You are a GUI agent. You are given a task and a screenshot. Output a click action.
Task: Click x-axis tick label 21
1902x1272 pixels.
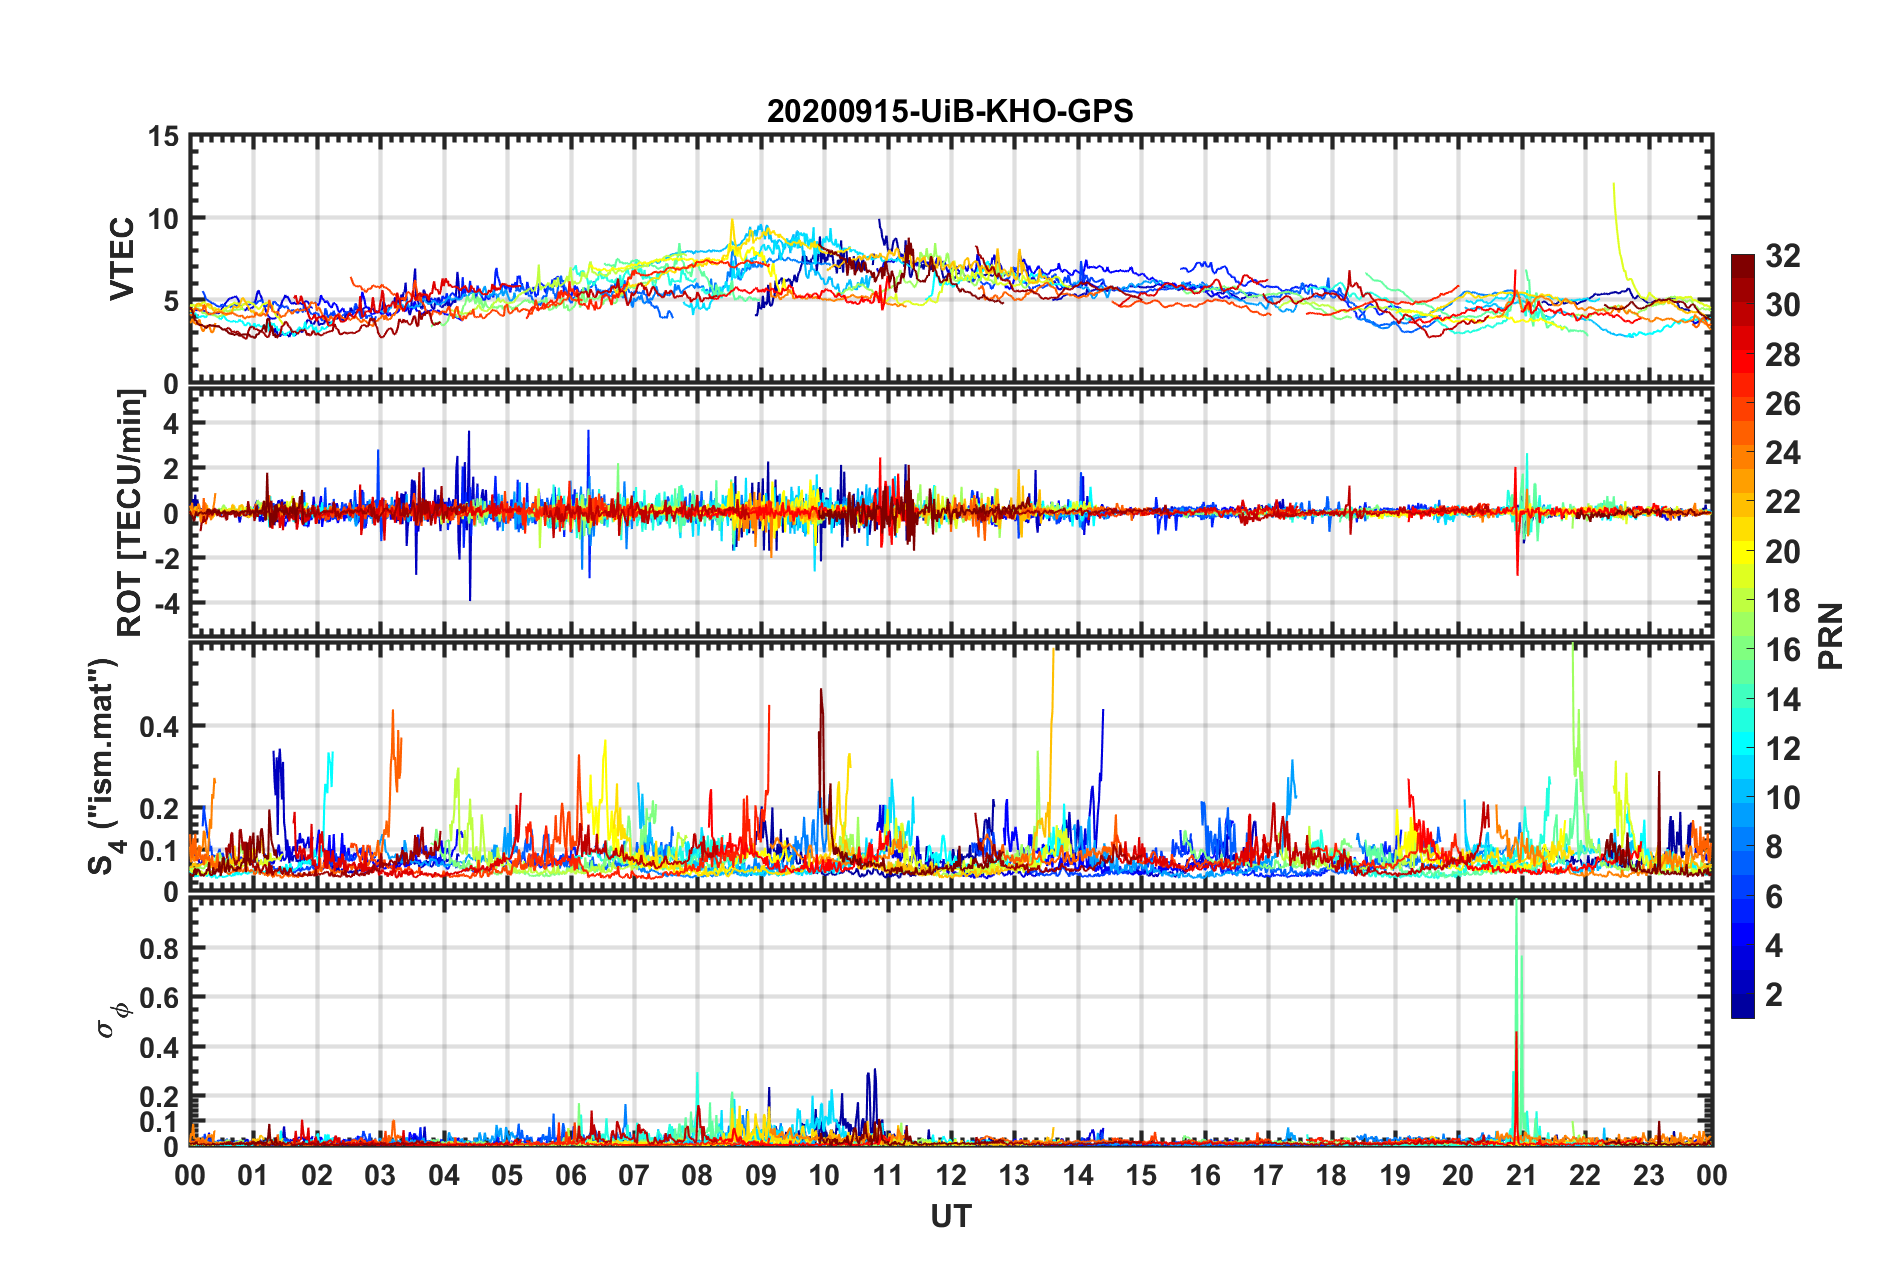pos(1522,1175)
